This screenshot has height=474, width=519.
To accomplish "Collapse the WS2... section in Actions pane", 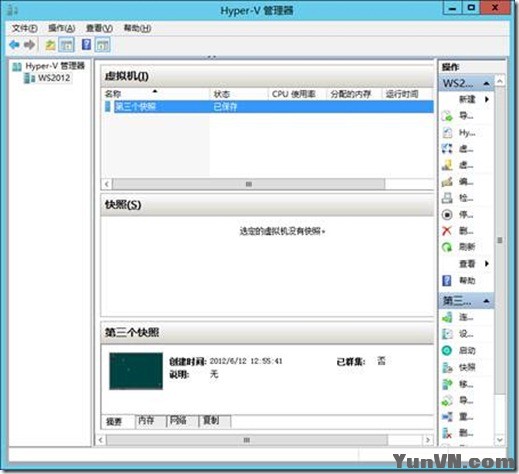I will tap(486, 83).
